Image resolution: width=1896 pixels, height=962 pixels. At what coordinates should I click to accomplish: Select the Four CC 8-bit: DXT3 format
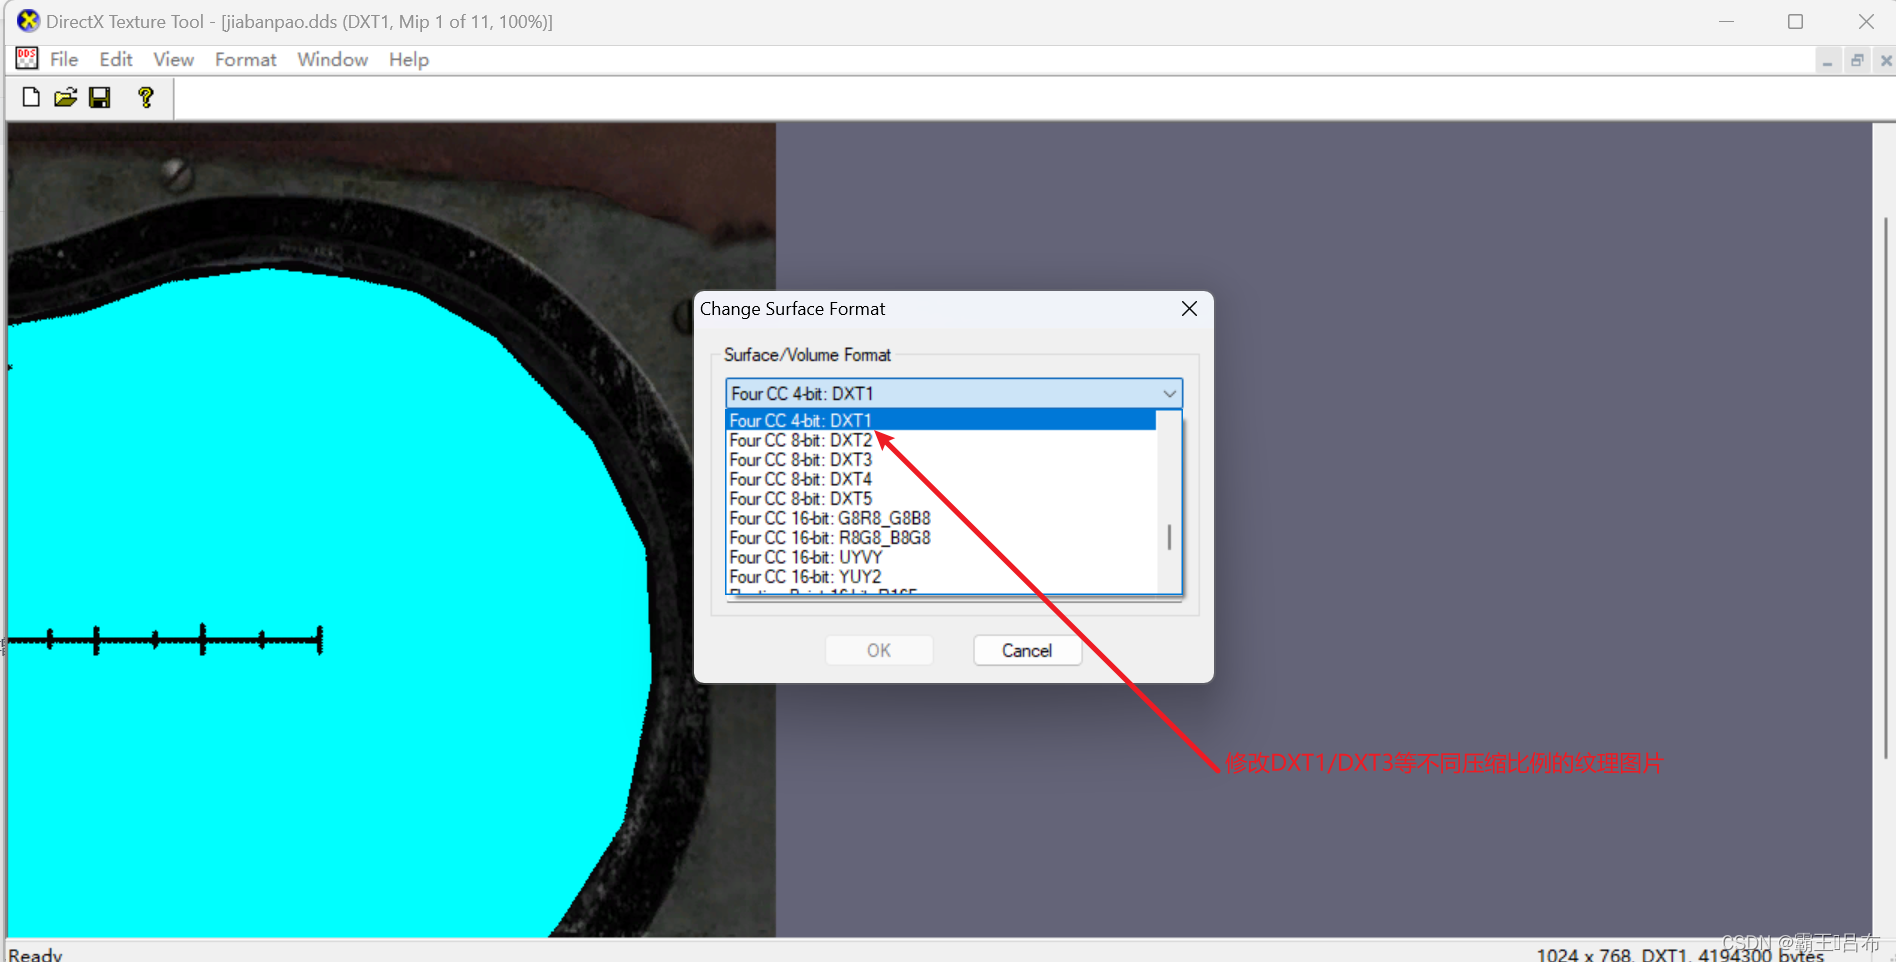[x=800, y=459]
